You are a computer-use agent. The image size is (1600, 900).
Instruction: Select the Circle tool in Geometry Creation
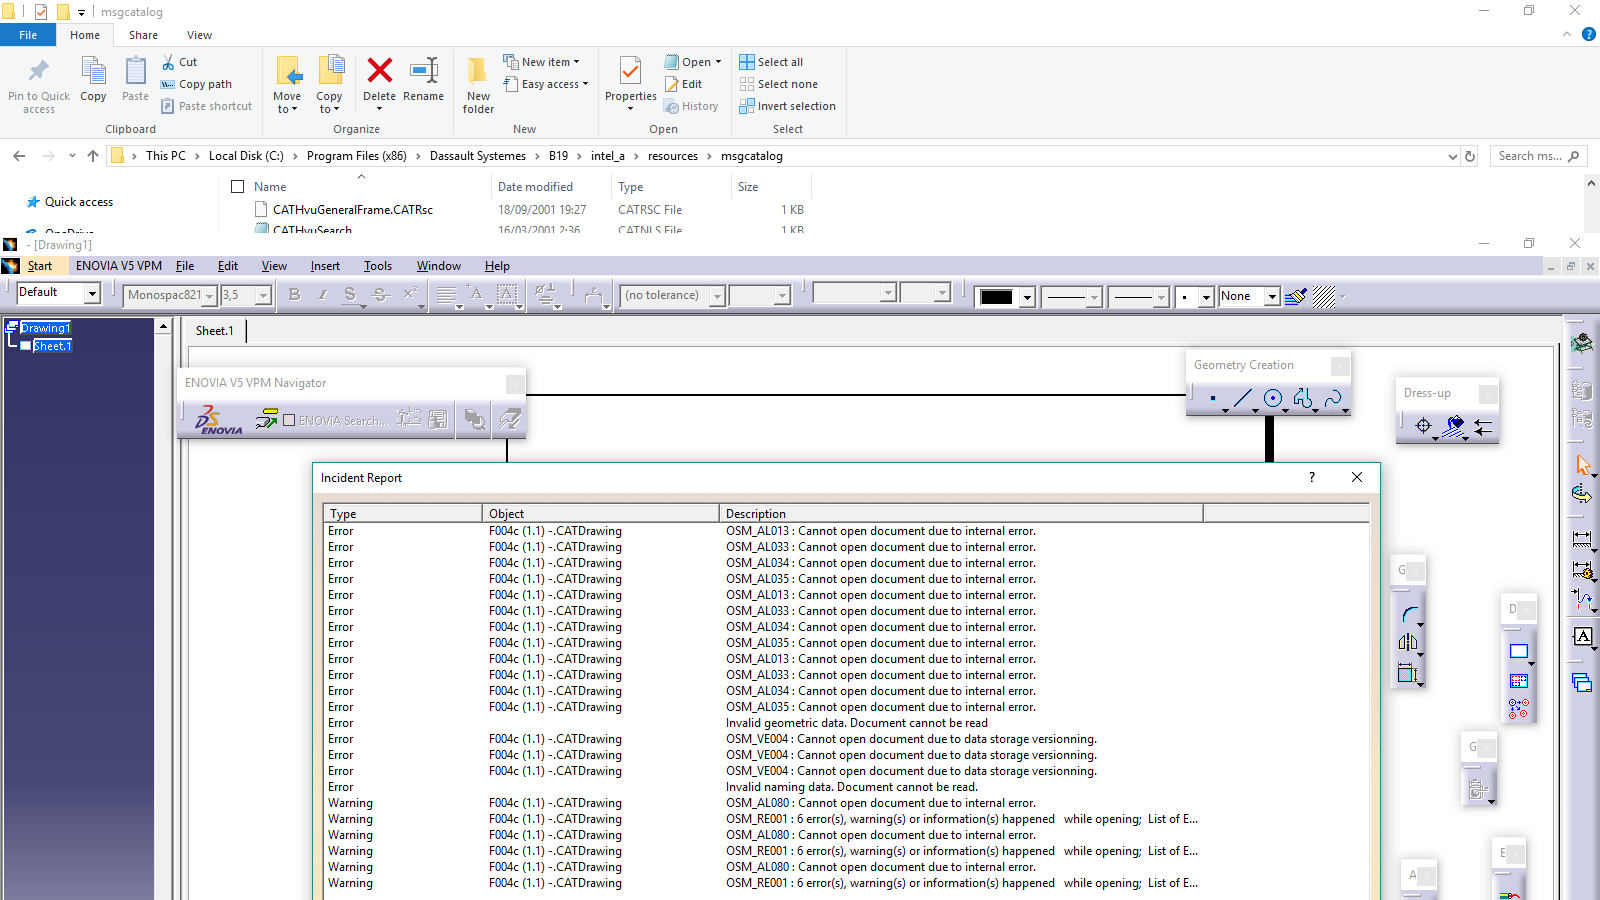1272,399
